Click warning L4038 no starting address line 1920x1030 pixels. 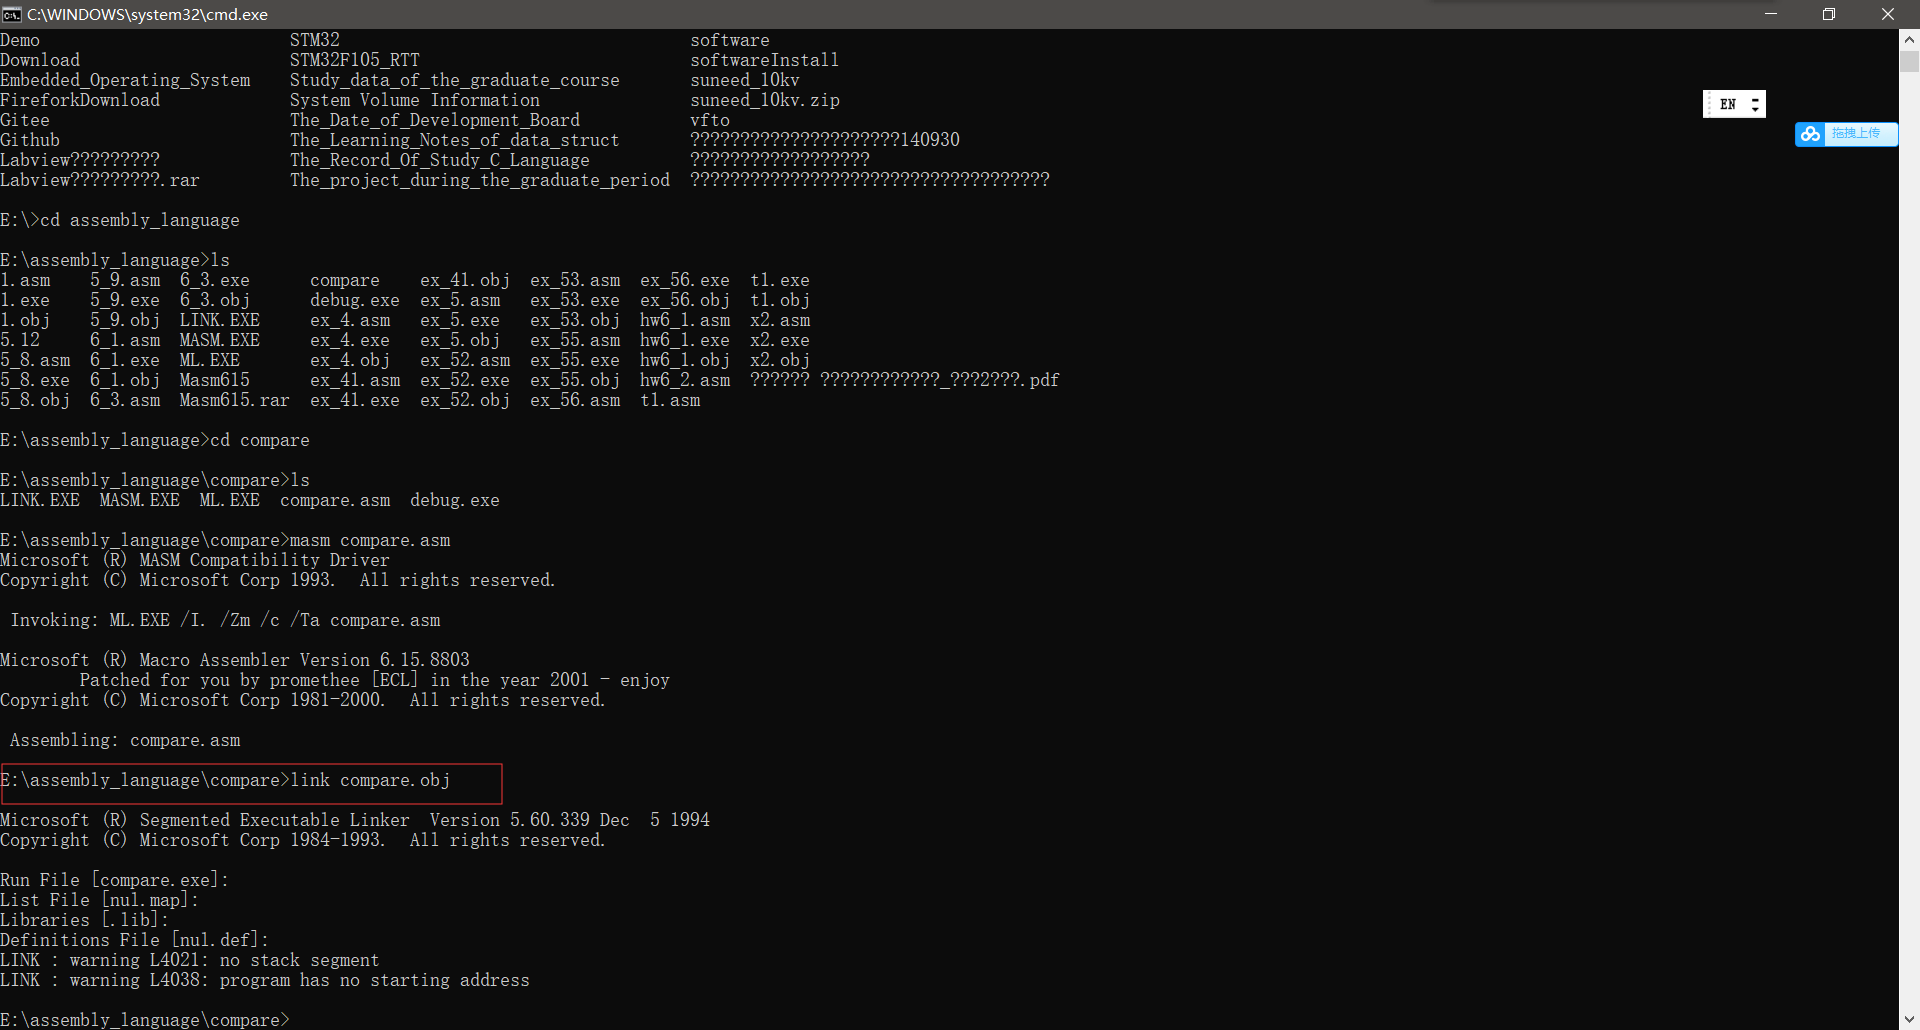265,980
